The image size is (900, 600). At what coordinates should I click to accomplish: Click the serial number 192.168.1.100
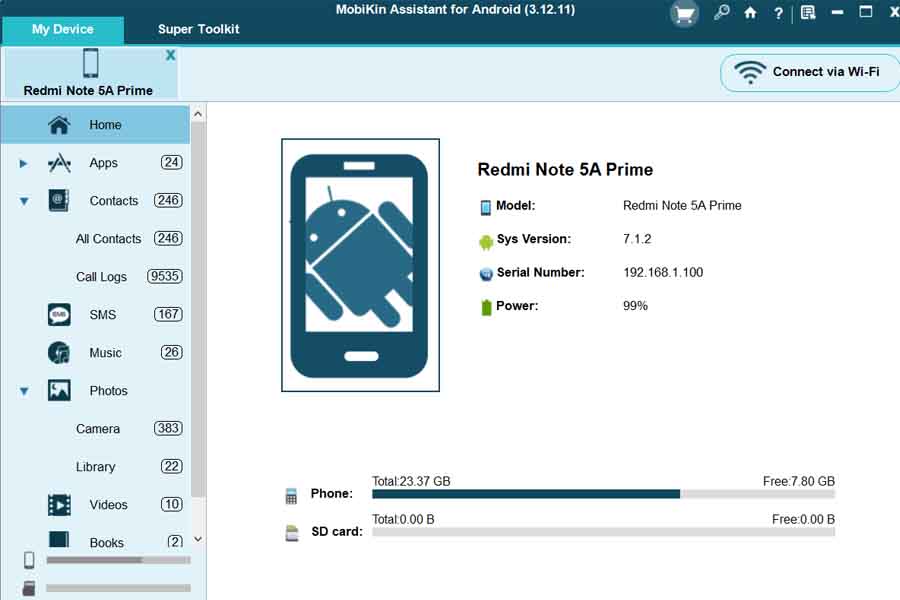[663, 273]
